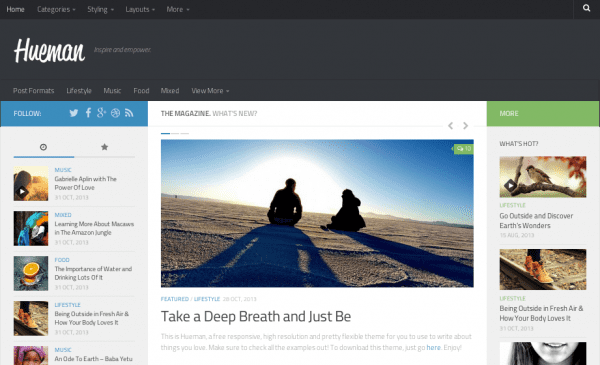Expand the Categories dropdown menu
Viewport: 600px width, 365px height.
tap(56, 9)
